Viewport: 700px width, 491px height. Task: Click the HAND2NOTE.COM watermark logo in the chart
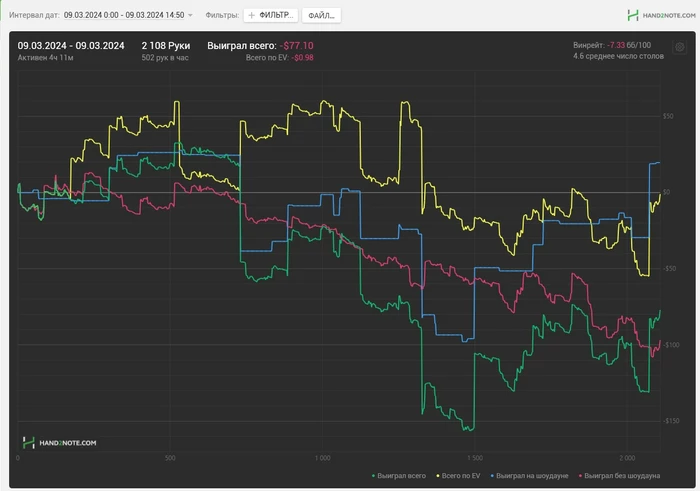60,442
